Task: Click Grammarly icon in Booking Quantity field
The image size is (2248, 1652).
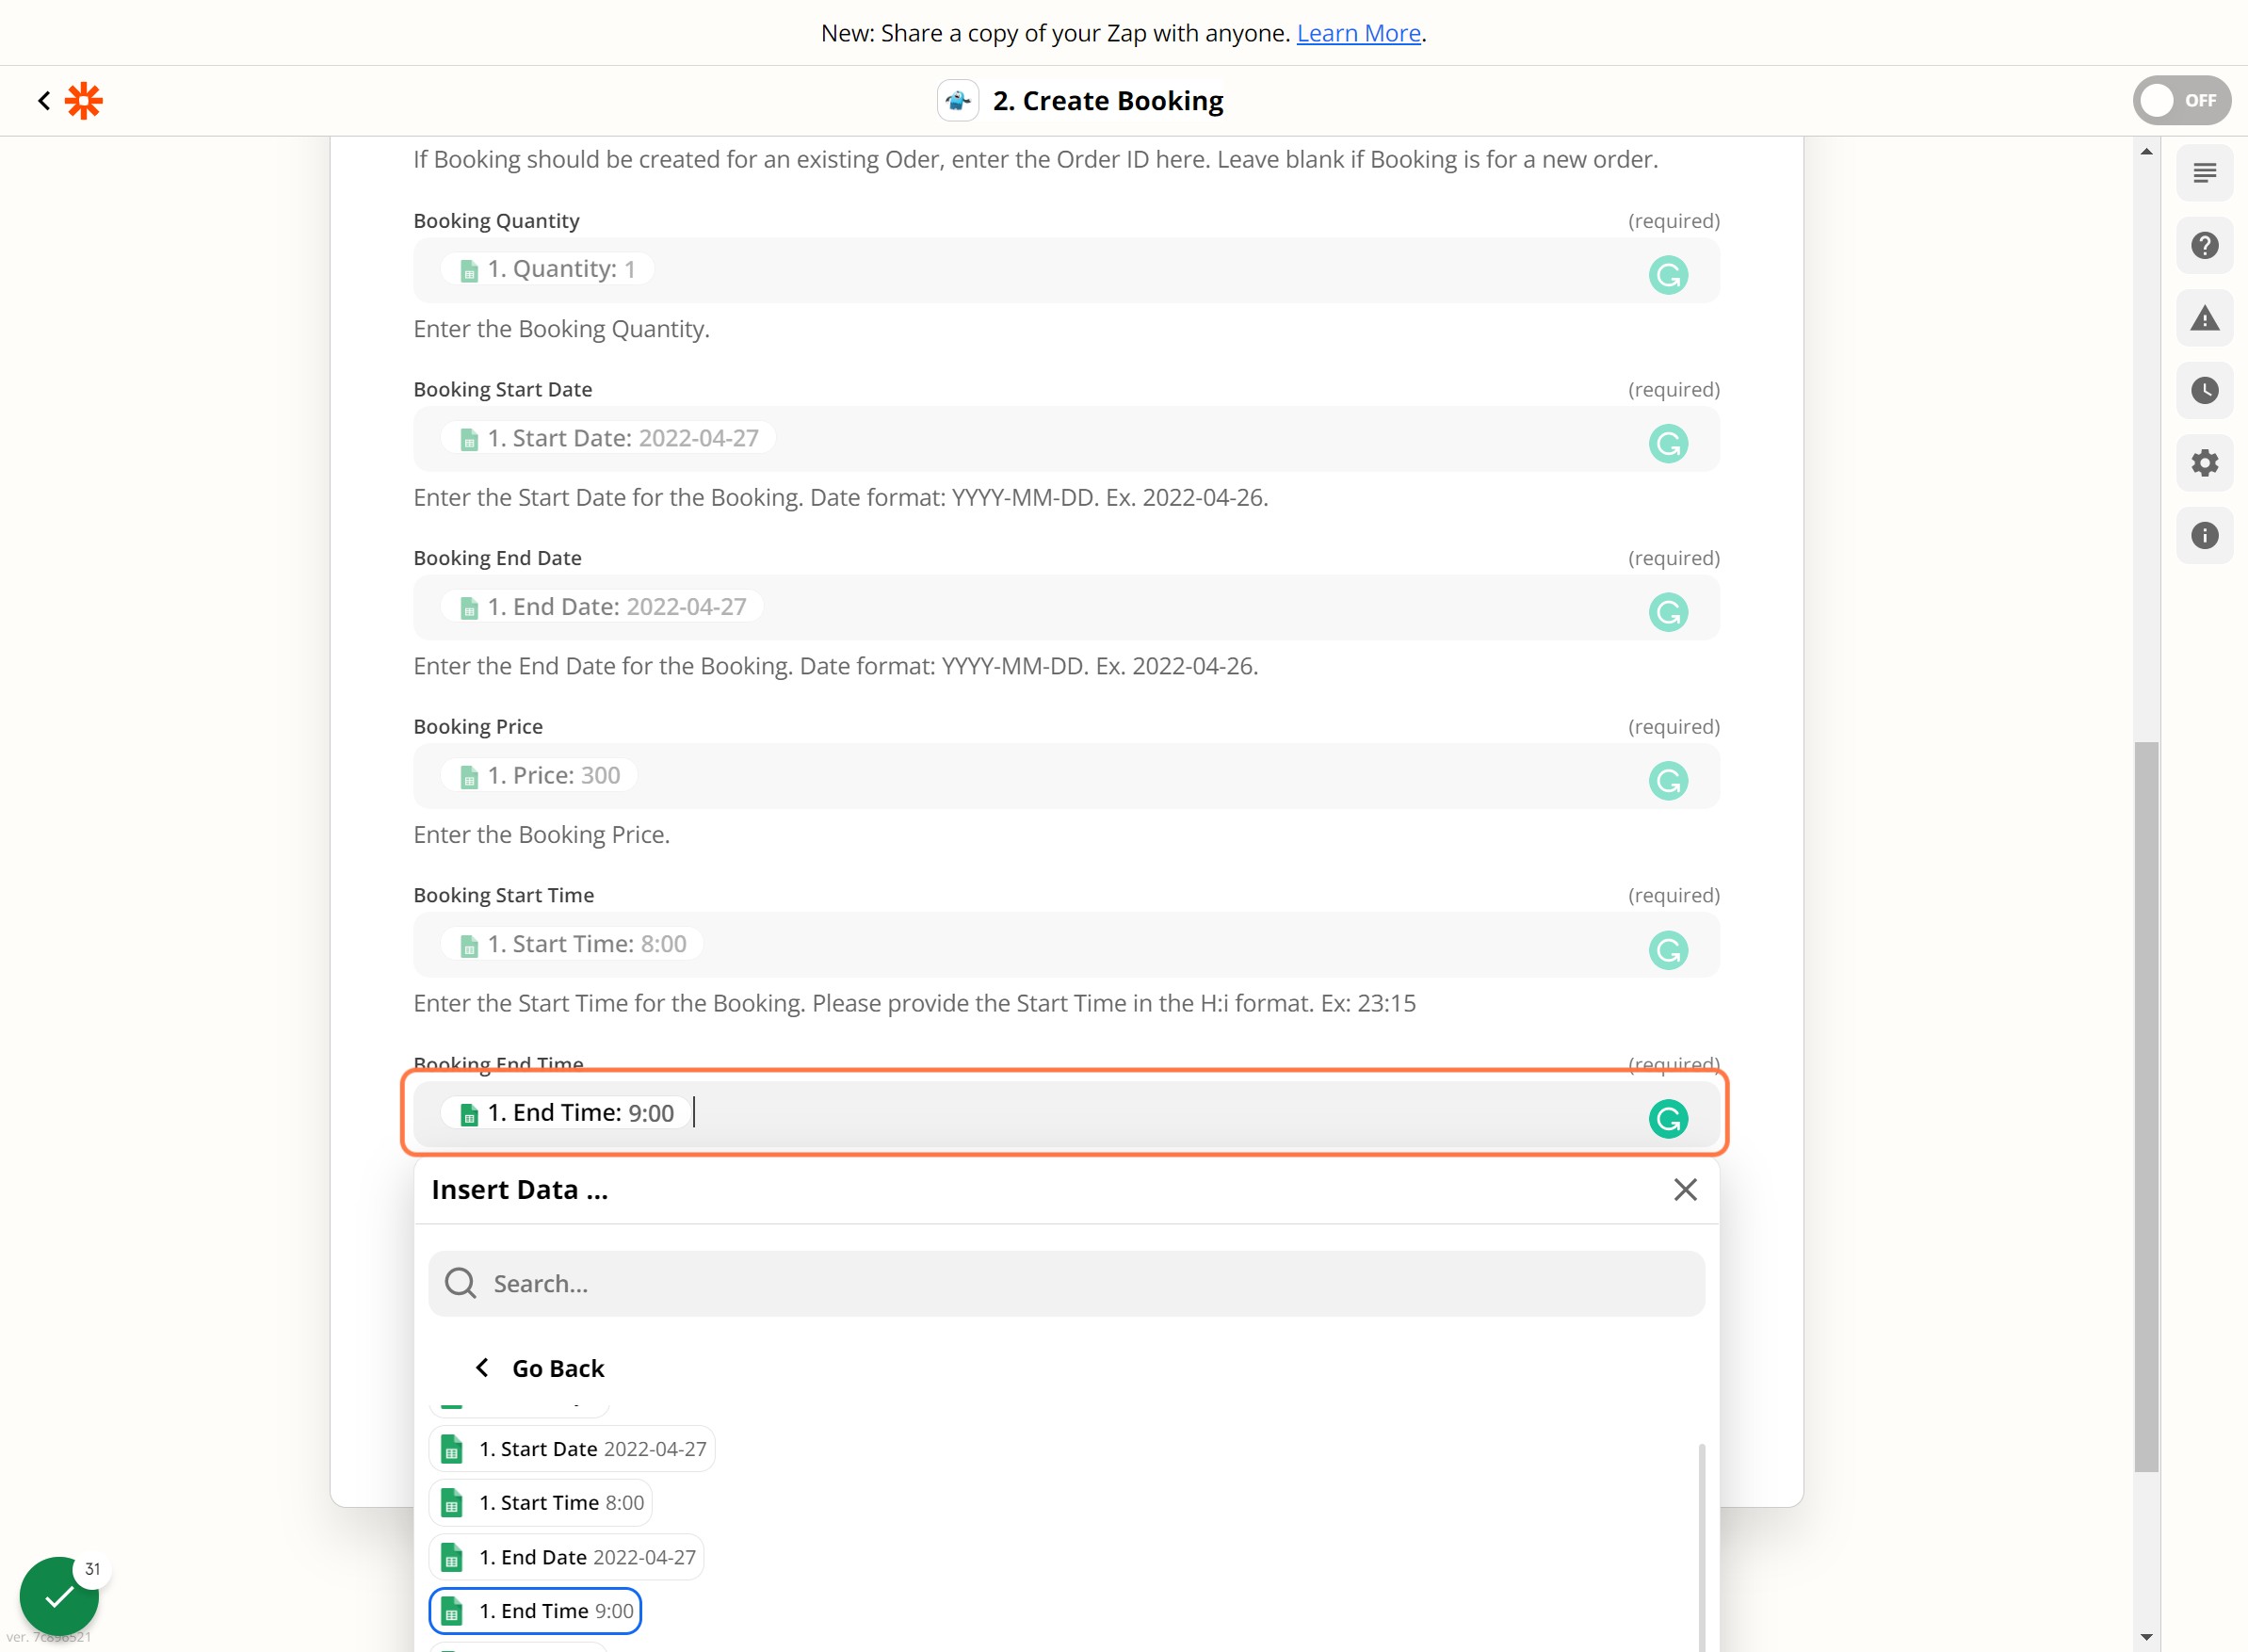Action: coord(1668,275)
